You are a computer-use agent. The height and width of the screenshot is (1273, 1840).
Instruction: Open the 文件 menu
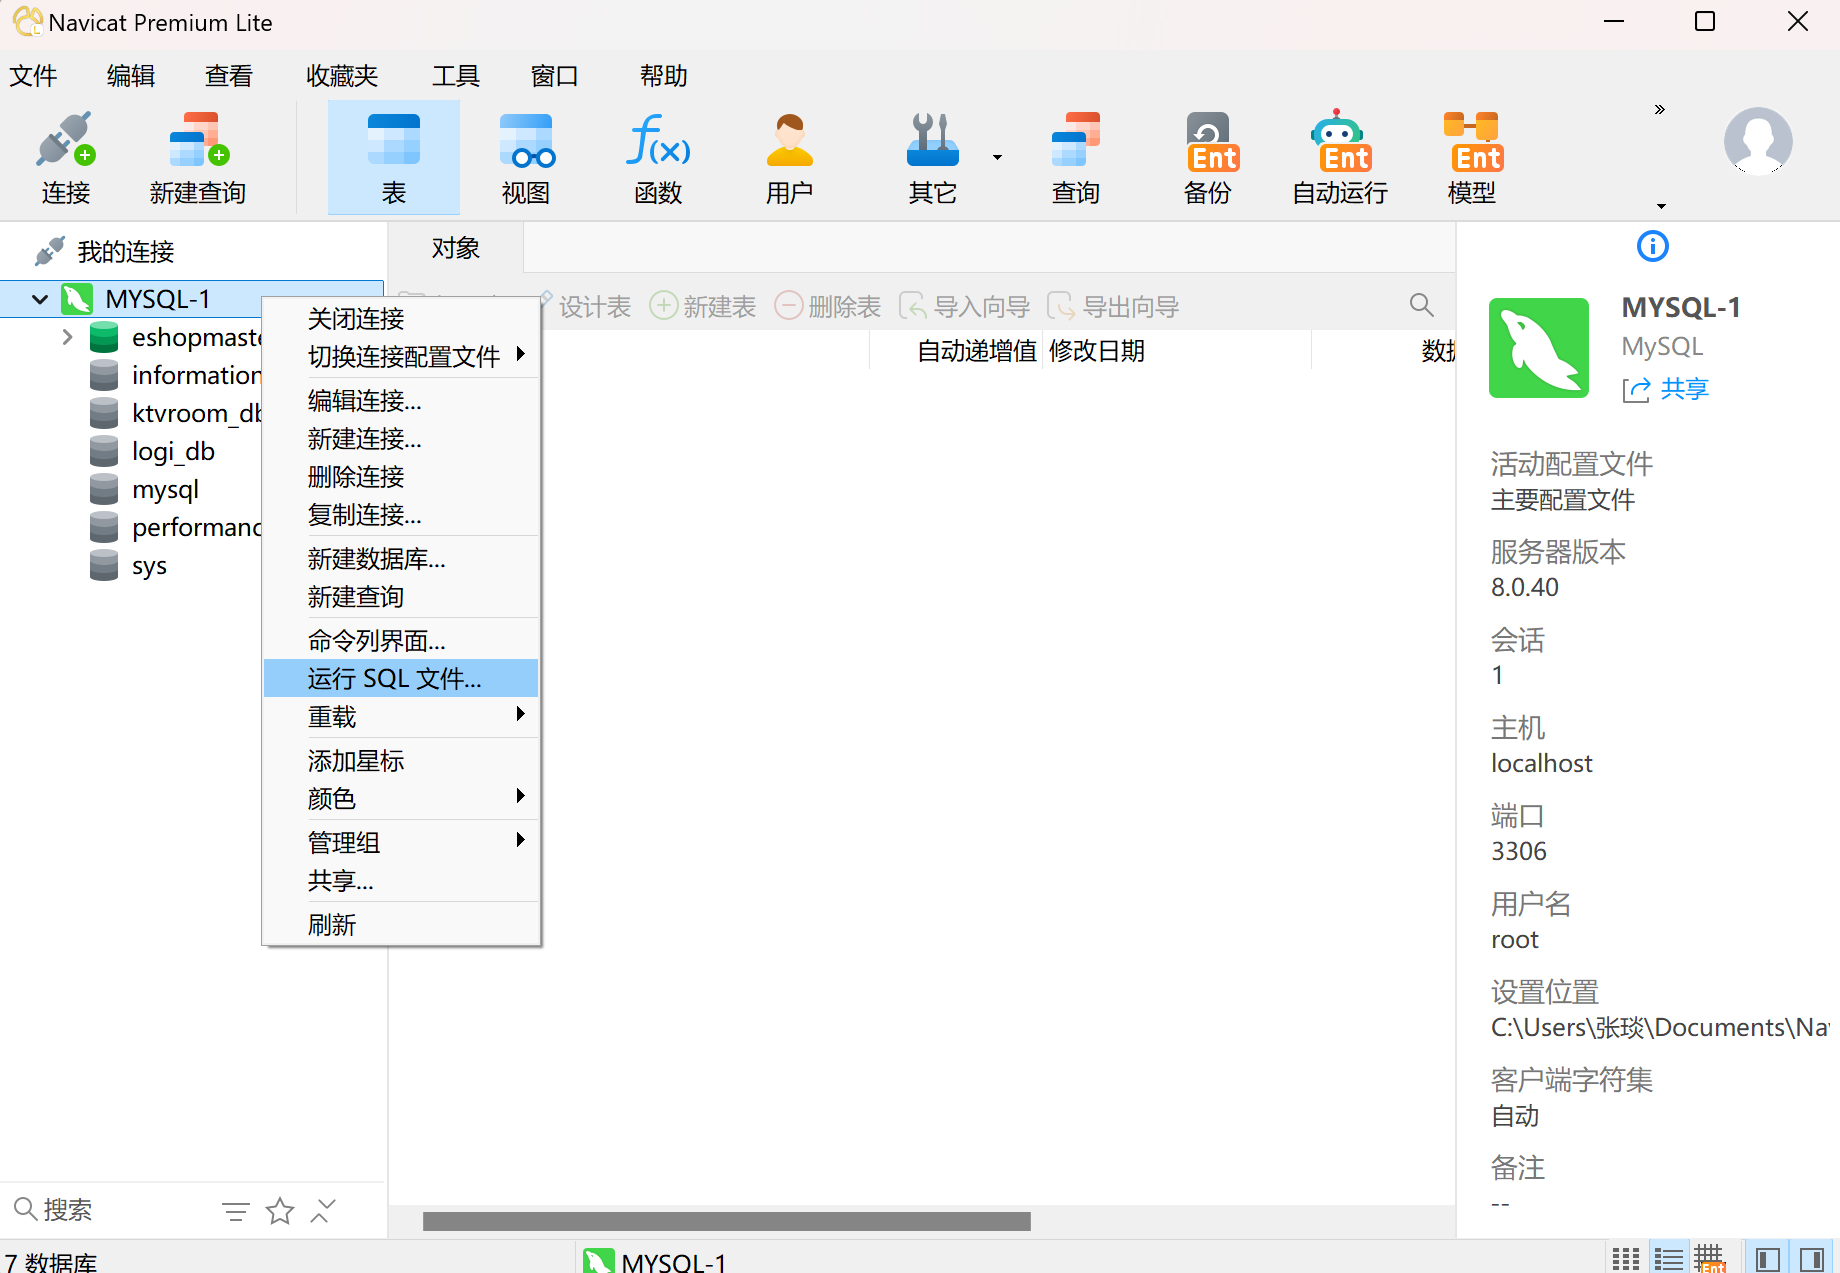click(33, 76)
